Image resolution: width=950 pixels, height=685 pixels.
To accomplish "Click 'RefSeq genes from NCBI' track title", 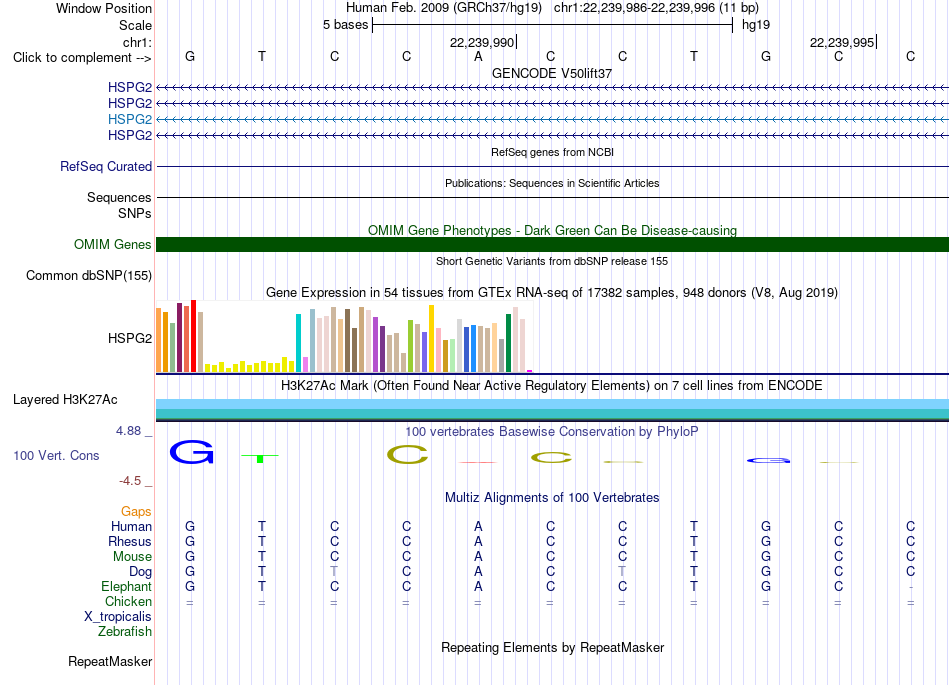I will (x=552, y=152).
